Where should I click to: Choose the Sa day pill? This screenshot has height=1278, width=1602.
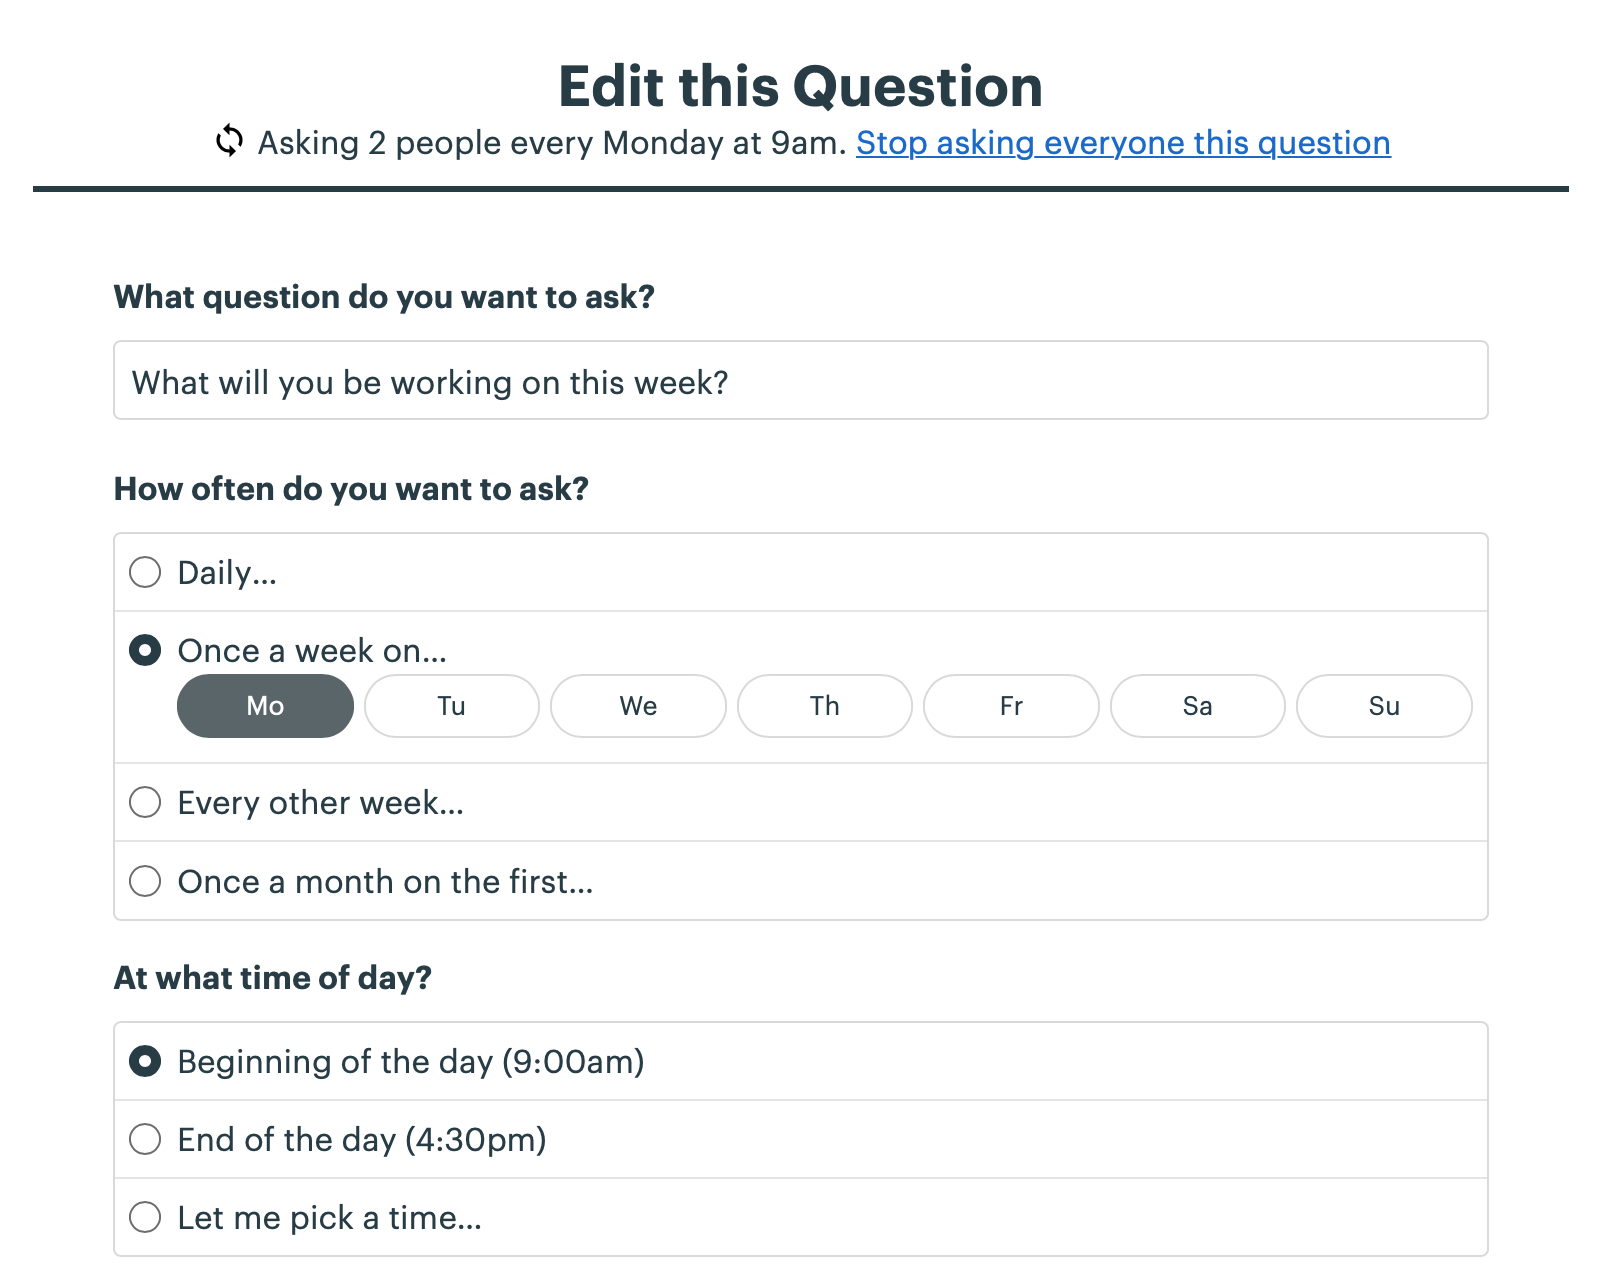pyautogui.click(x=1198, y=706)
